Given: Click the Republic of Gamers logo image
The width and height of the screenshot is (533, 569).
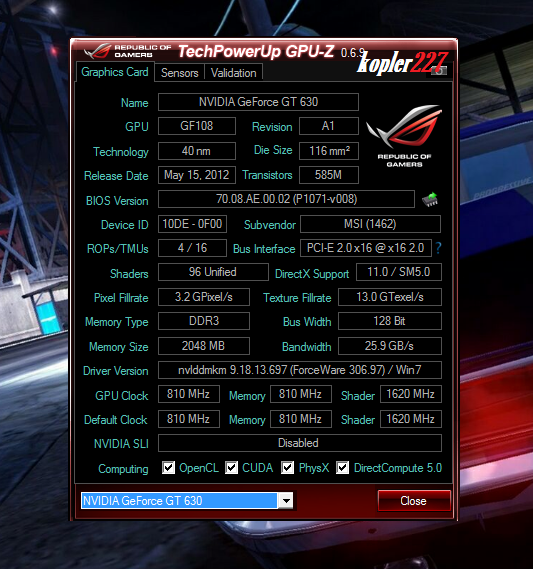Looking at the screenshot, I should tap(404, 136).
